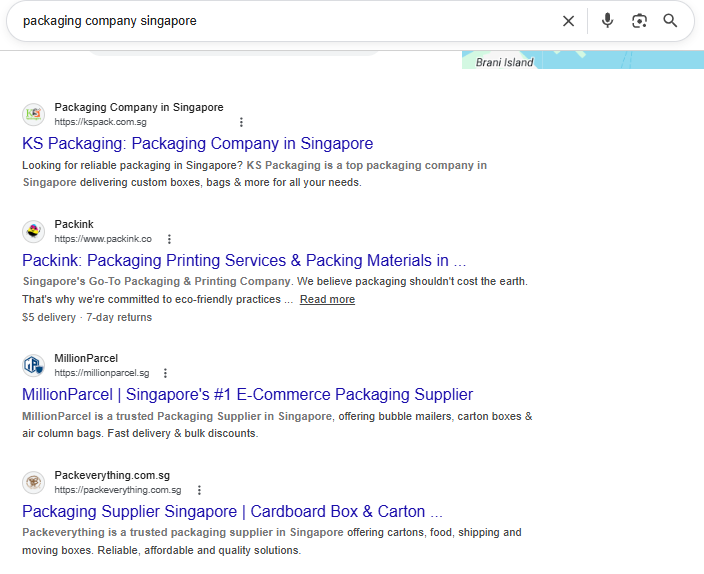Open MillionParcel E-Commerce Packaging Supplier link

tap(247, 394)
